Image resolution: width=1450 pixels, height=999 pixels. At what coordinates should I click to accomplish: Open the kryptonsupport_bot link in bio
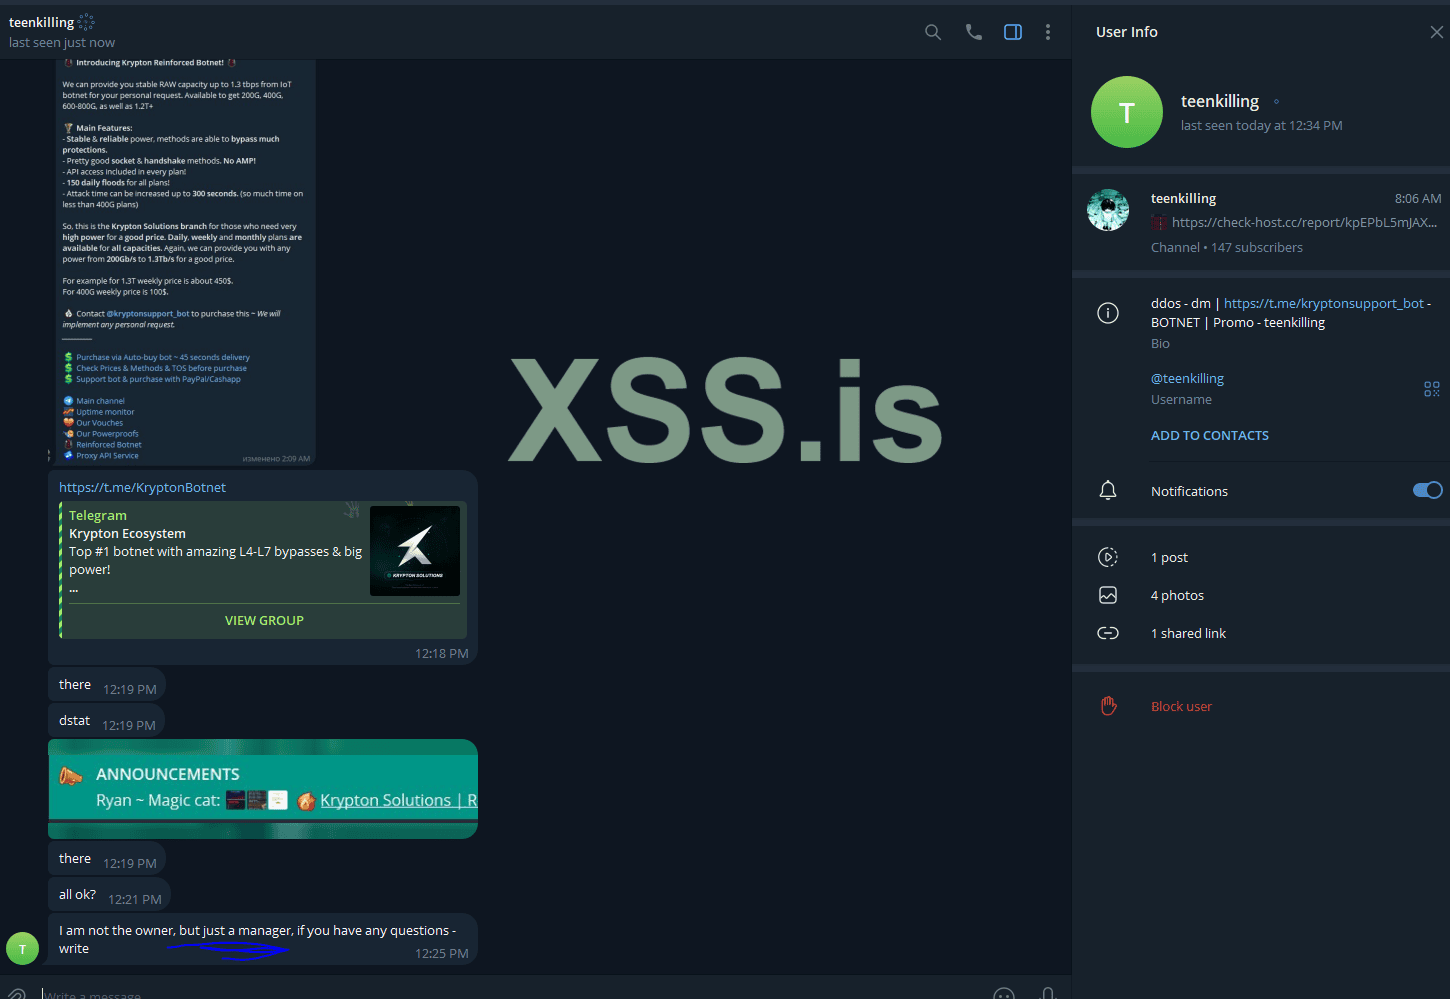[1324, 303]
